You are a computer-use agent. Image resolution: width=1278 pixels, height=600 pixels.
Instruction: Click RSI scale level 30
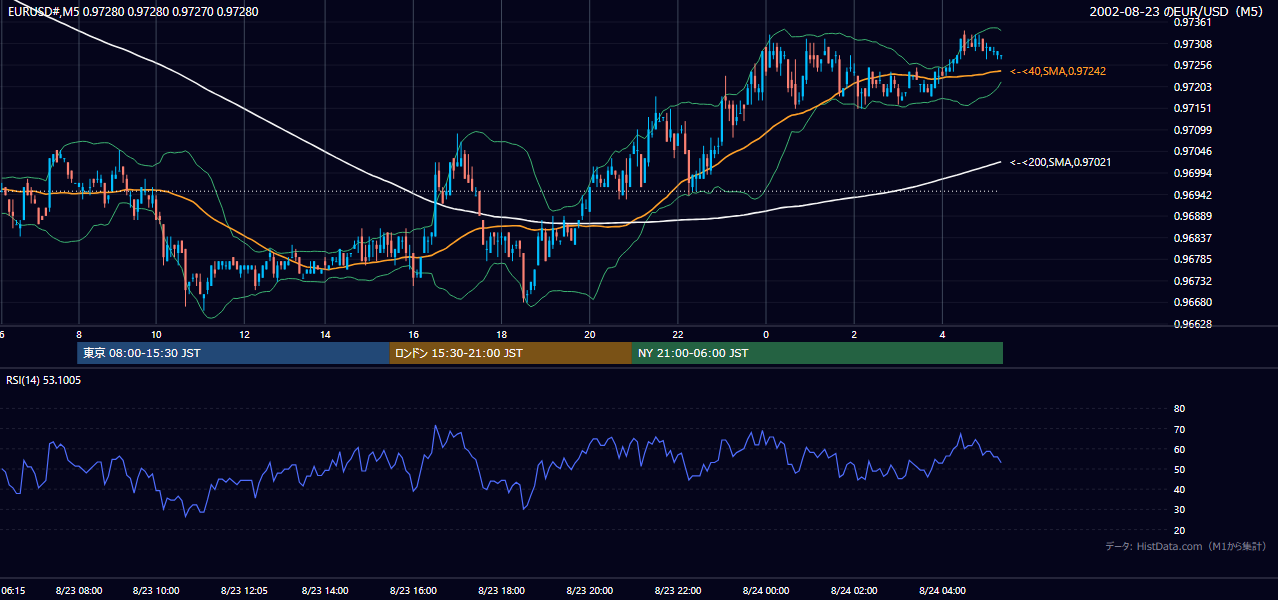(1179, 510)
